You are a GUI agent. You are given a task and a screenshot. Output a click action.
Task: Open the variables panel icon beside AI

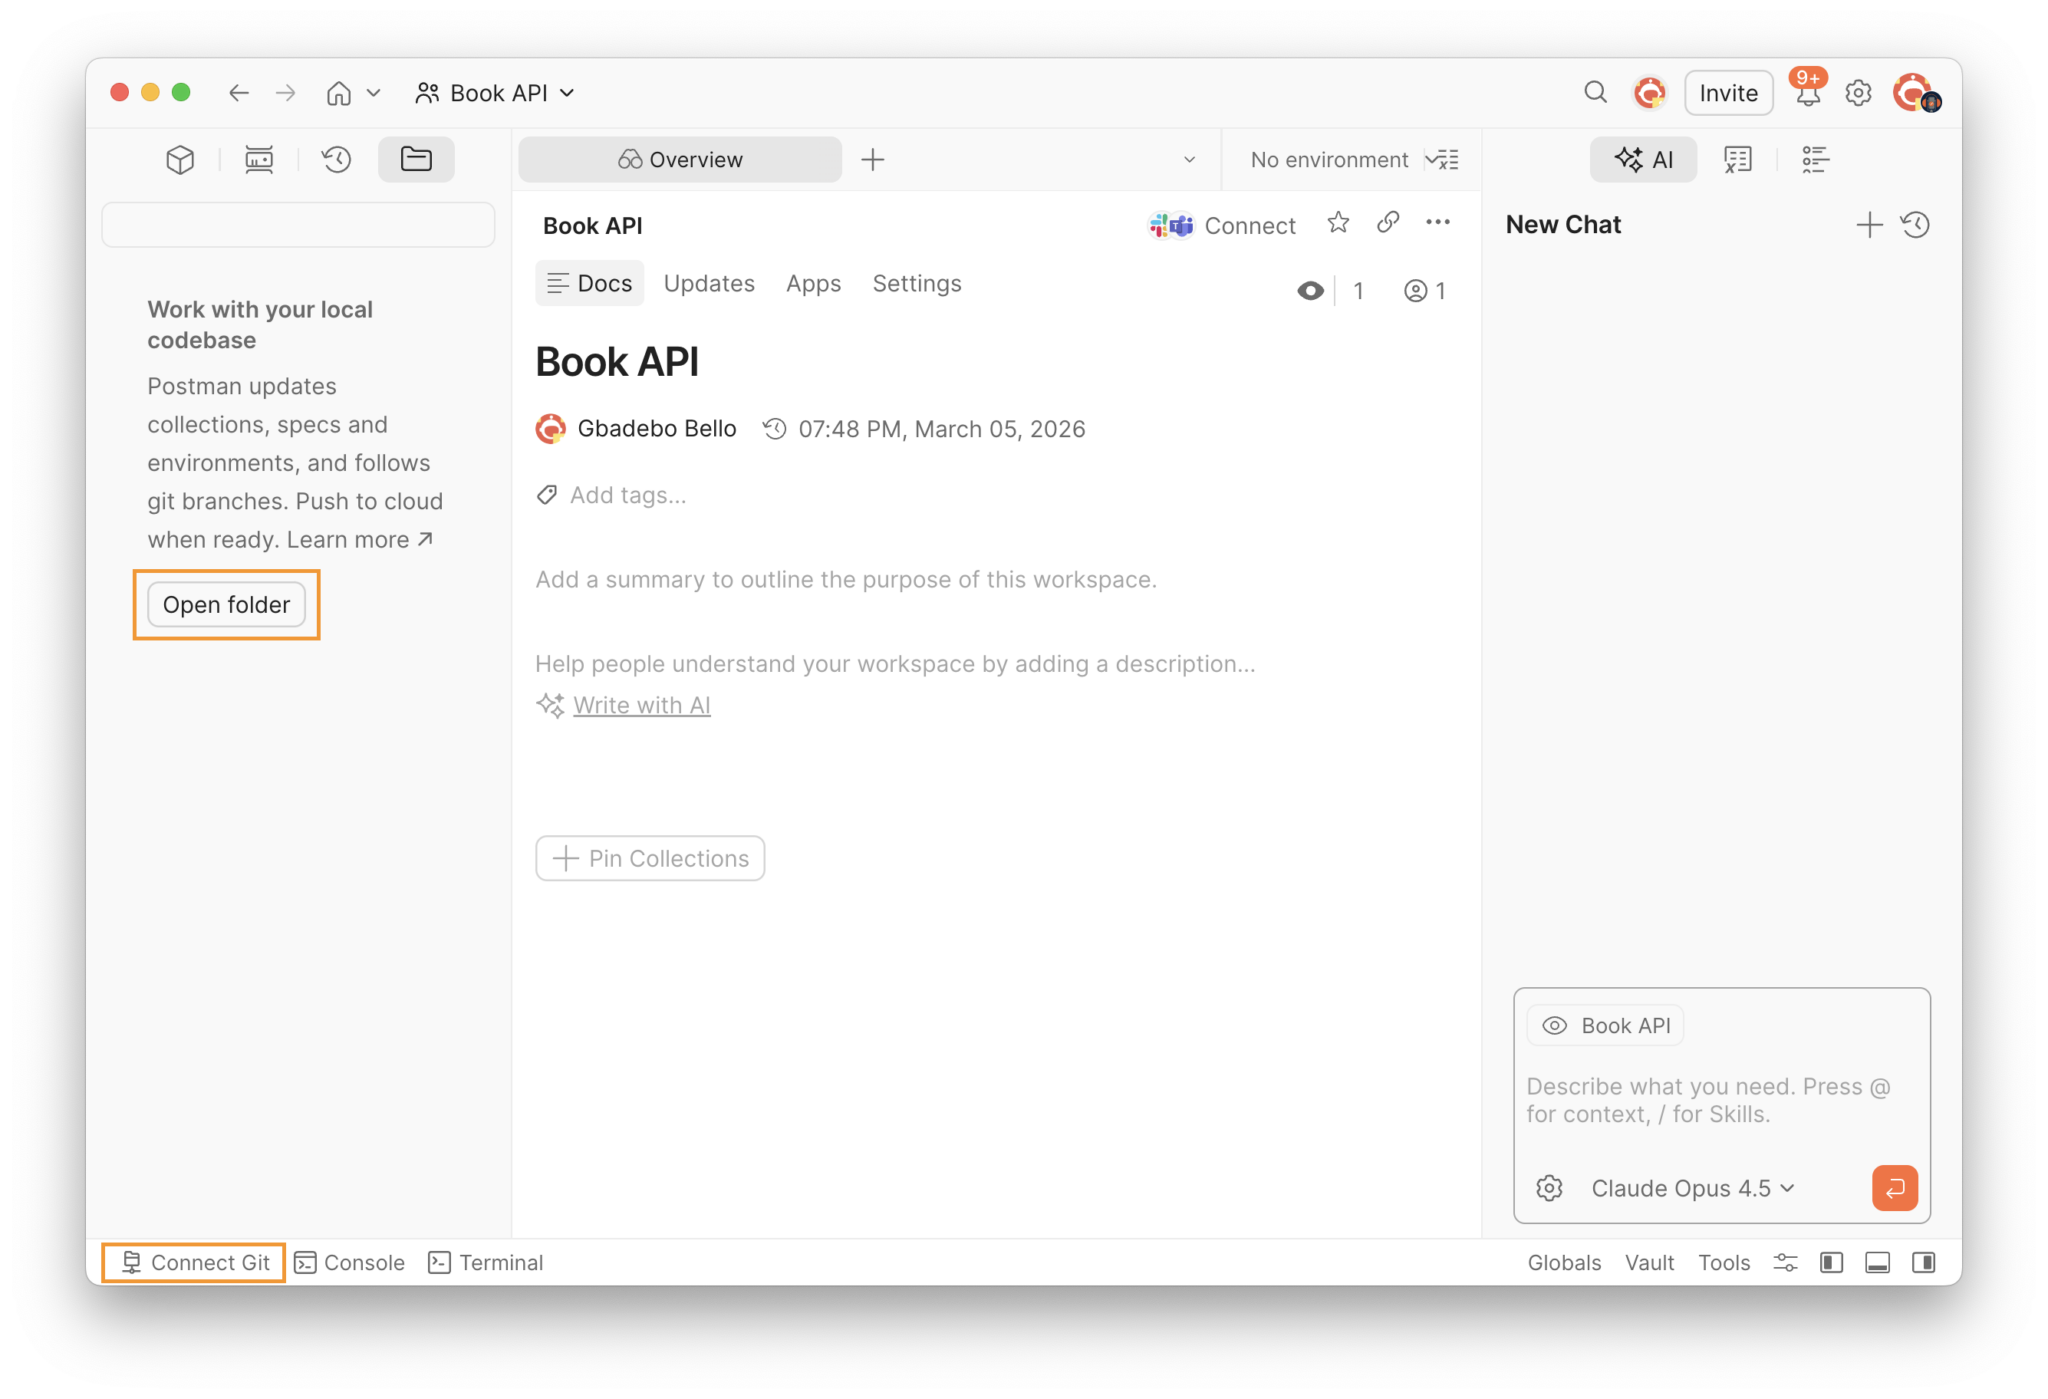(1738, 160)
